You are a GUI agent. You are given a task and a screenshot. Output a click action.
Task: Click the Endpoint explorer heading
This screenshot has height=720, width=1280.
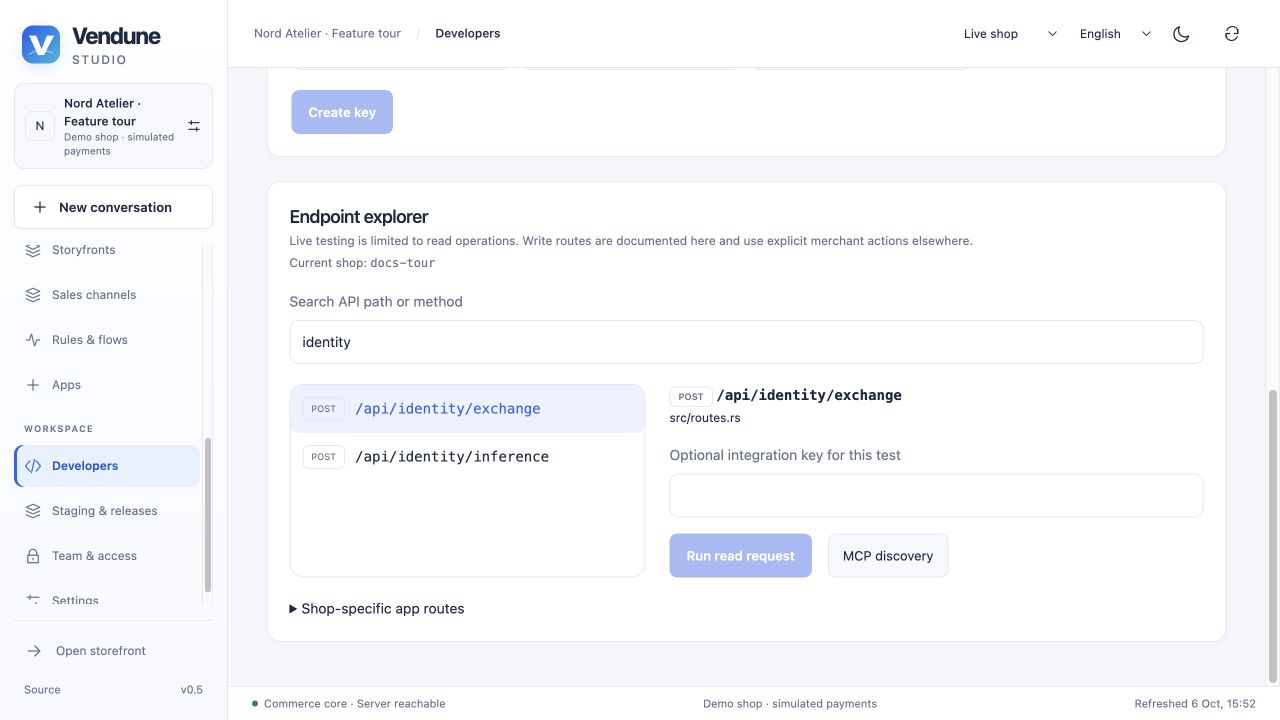(x=359, y=217)
